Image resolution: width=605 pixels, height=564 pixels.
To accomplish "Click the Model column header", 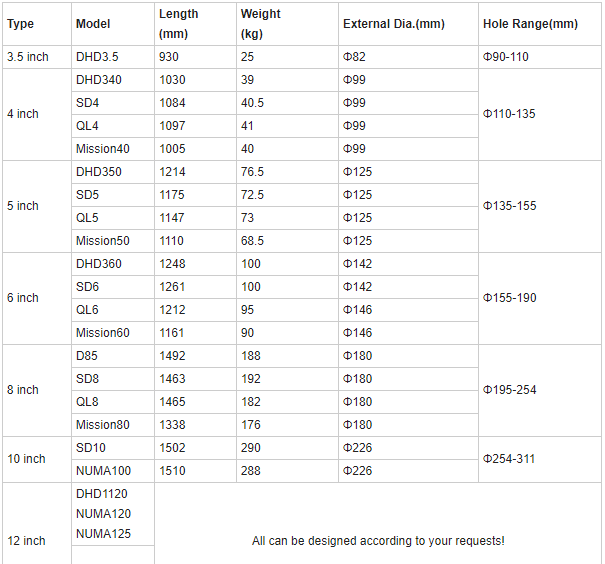I will pos(93,24).
